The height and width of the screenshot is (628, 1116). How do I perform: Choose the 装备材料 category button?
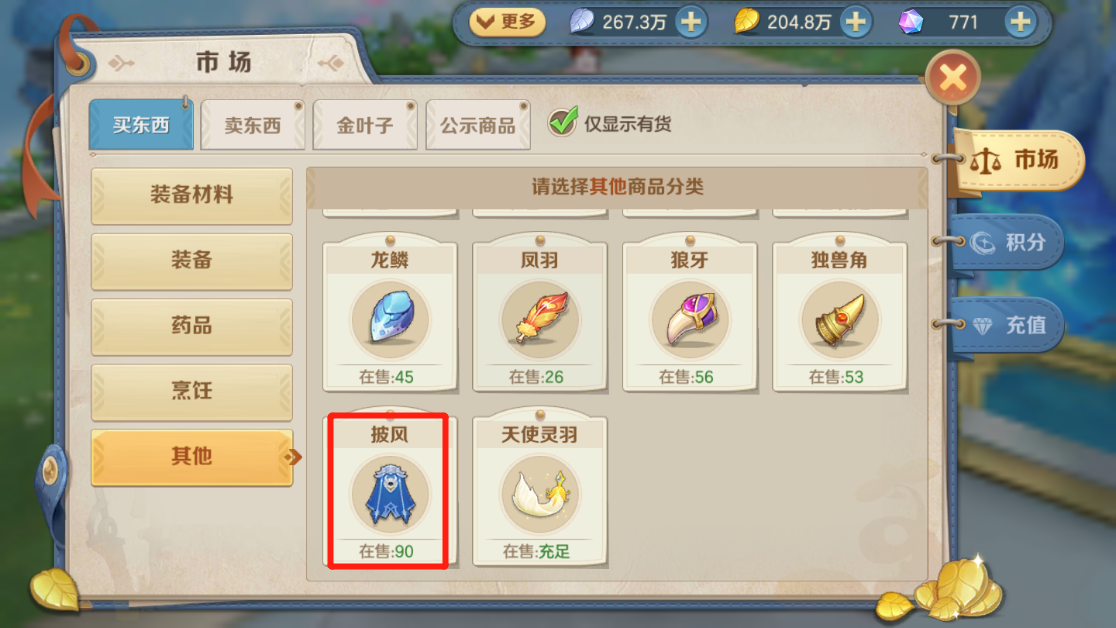[x=191, y=195]
